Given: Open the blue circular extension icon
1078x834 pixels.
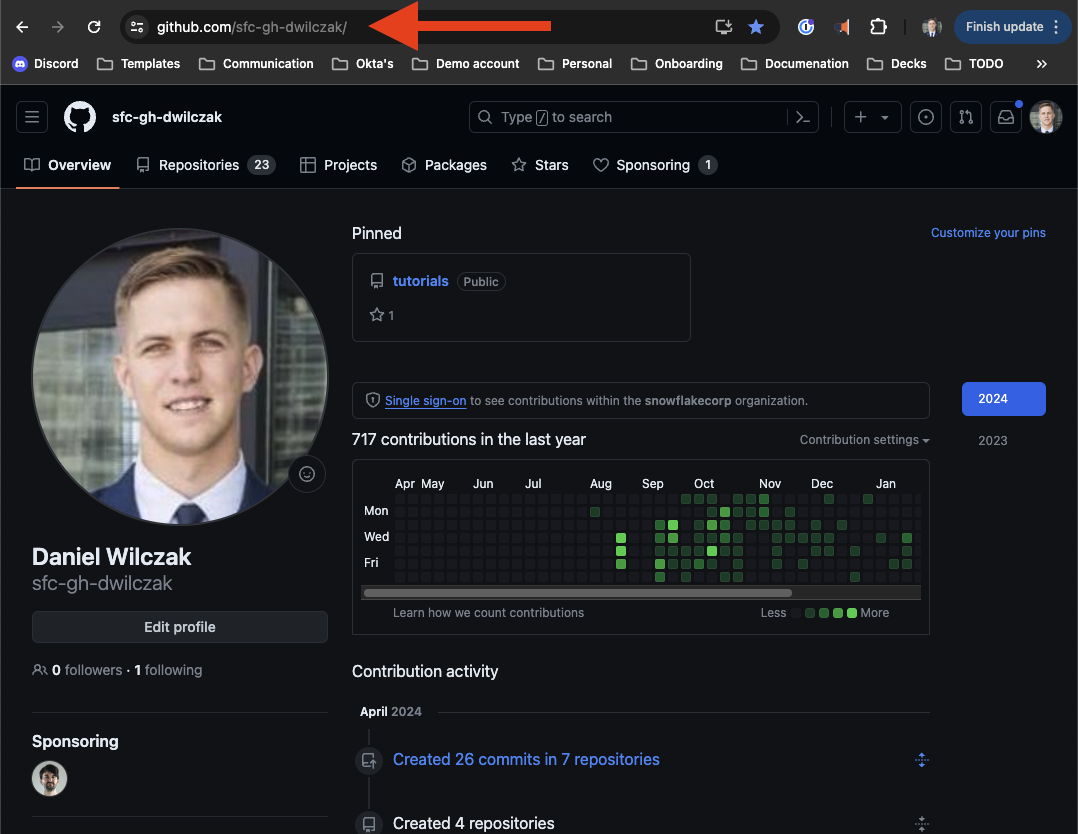Looking at the screenshot, I should pos(806,27).
